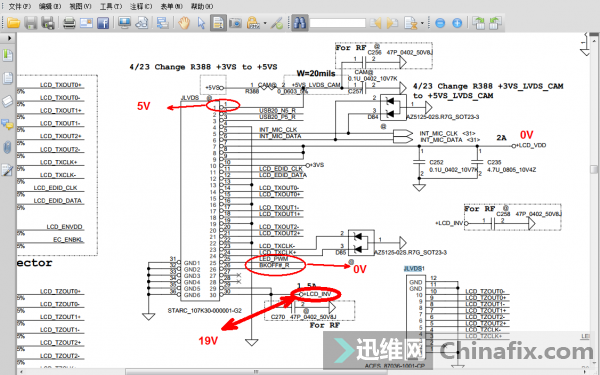
Task: Share the document via the Facebook icon
Action: point(103,23)
